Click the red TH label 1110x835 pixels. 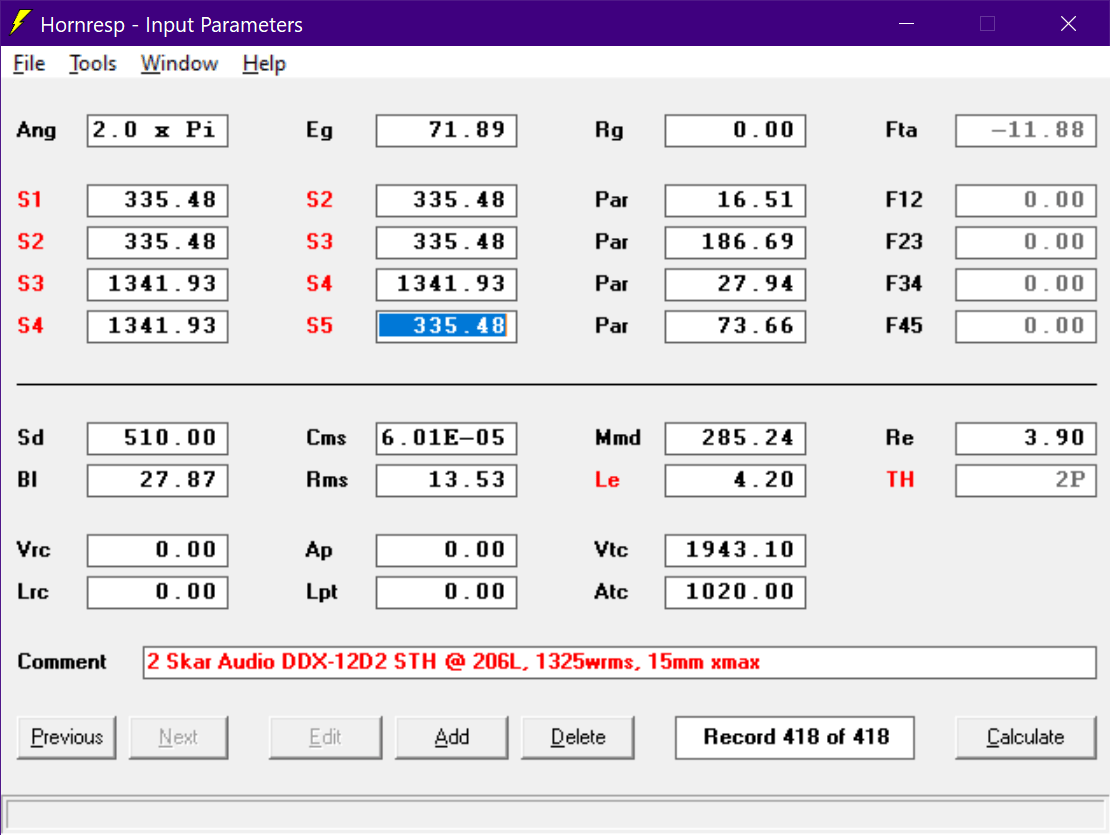900,480
